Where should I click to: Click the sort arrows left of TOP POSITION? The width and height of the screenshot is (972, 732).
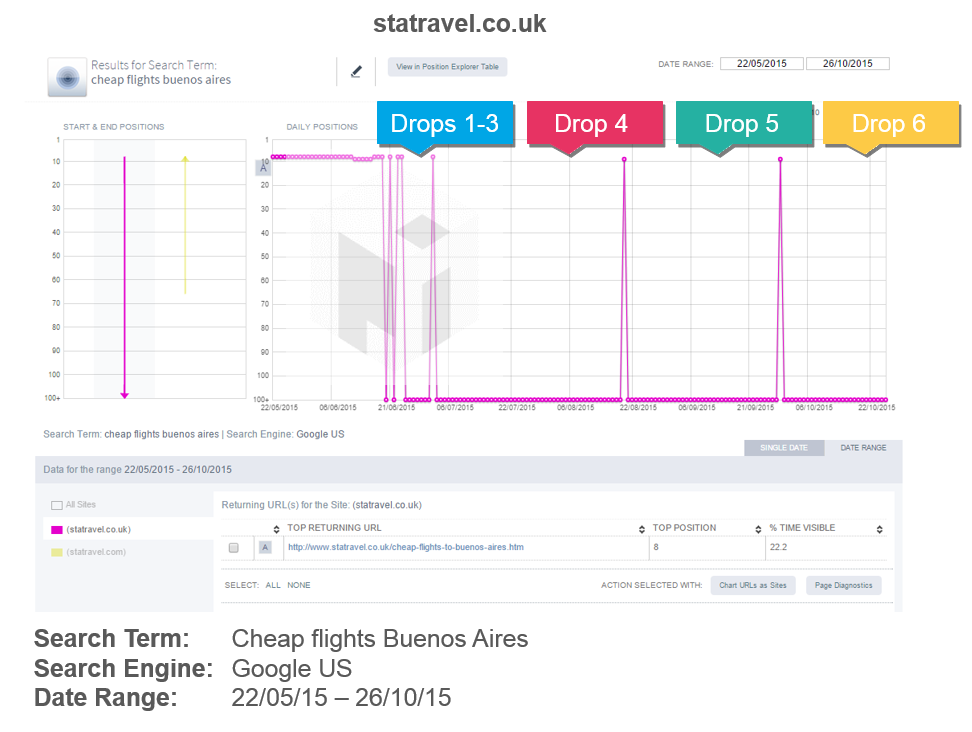[x=642, y=529]
